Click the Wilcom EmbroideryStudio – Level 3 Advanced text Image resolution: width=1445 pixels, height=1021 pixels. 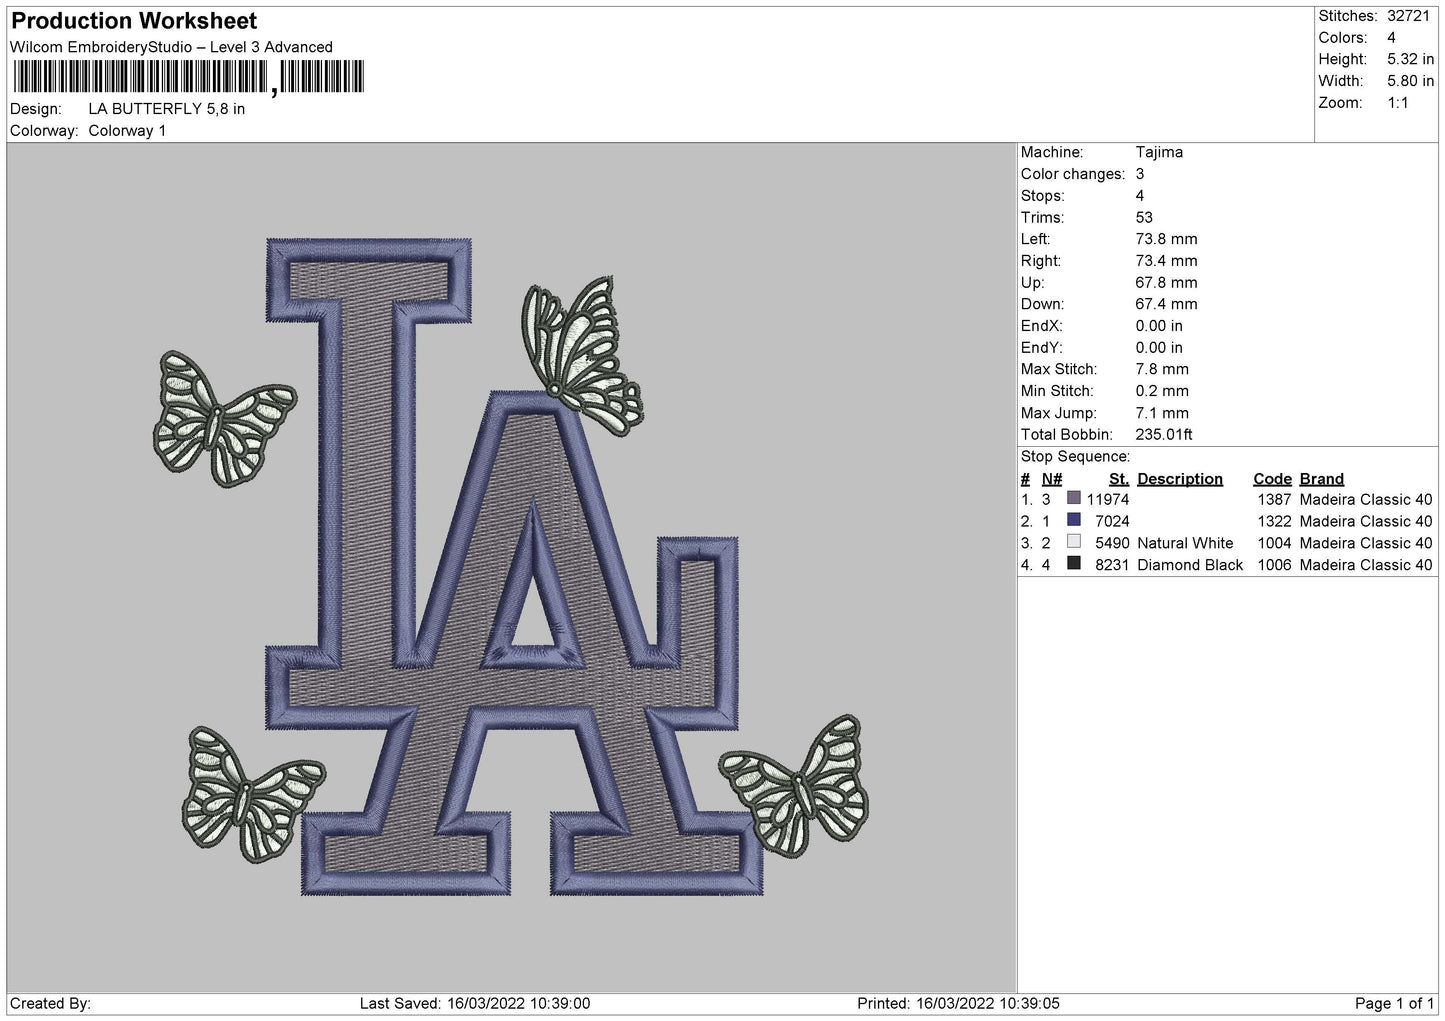coord(171,47)
